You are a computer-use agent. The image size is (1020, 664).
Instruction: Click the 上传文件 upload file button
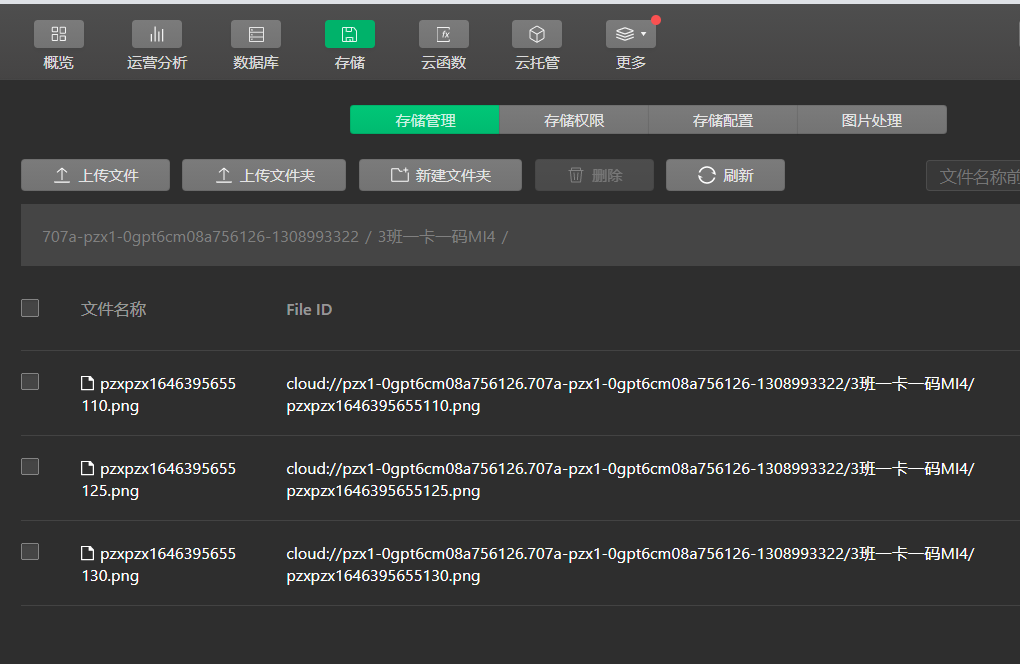(x=96, y=175)
